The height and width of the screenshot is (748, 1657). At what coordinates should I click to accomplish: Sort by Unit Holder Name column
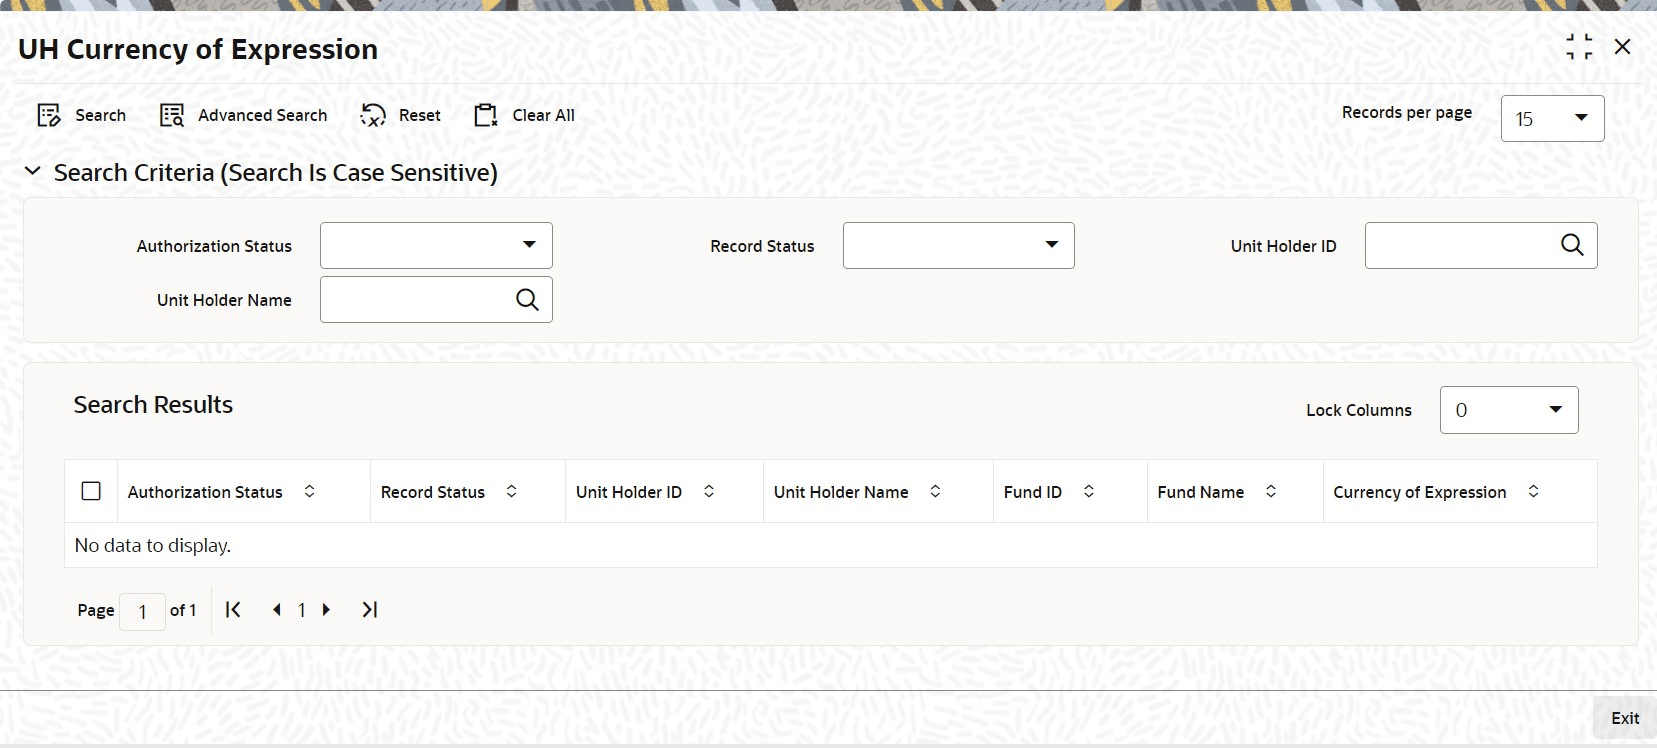tap(936, 491)
